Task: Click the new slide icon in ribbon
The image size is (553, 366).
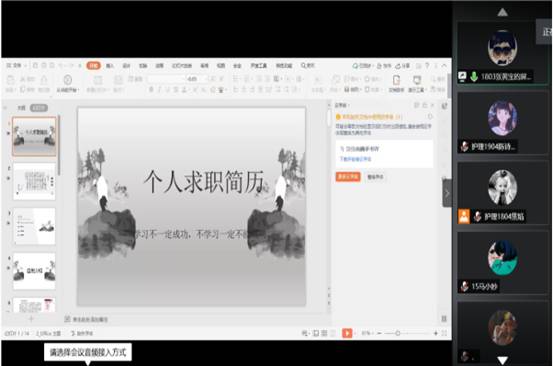Action: (x=98, y=80)
